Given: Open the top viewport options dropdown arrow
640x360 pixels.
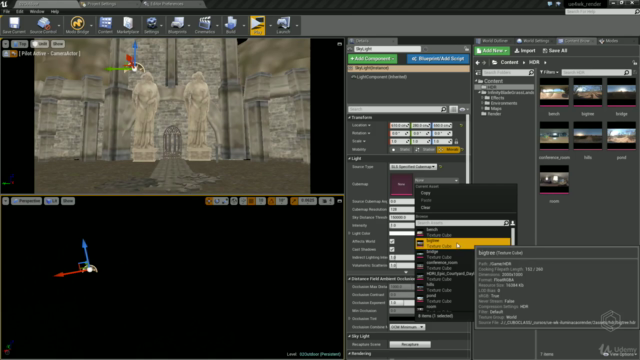Looking at the screenshot, I should [x=6, y=44].
